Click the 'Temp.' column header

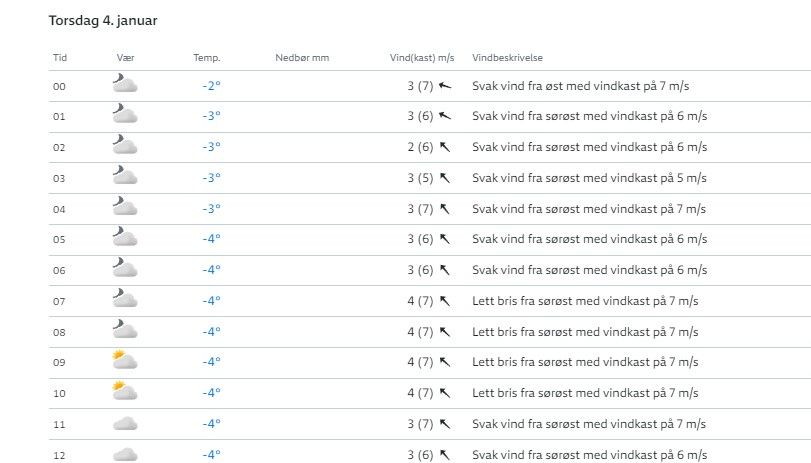pos(207,58)
